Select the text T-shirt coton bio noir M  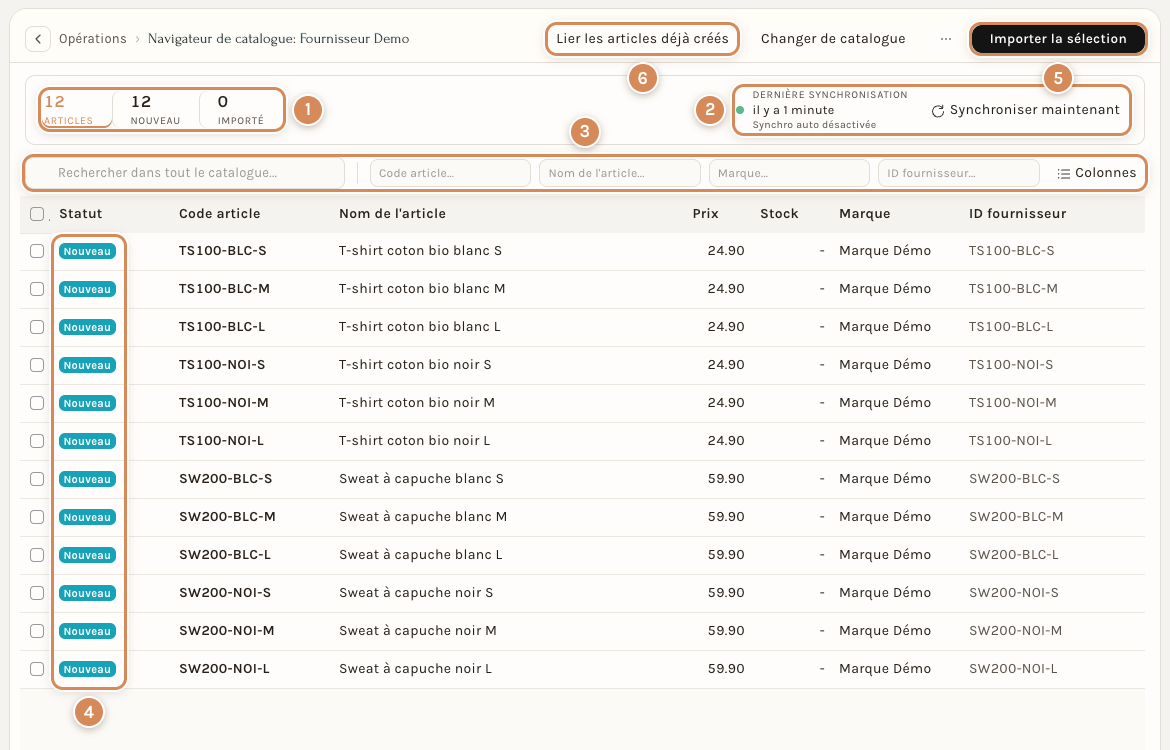click(416, 403)
